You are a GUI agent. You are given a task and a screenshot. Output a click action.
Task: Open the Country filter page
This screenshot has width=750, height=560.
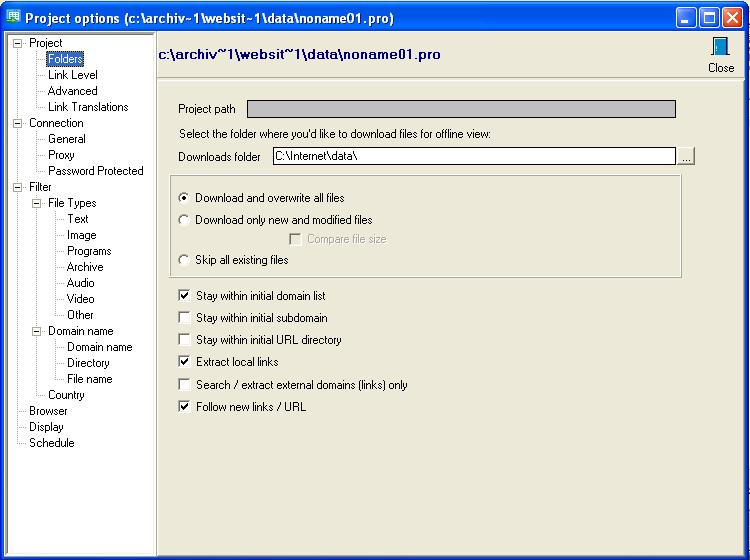point(66,395)
